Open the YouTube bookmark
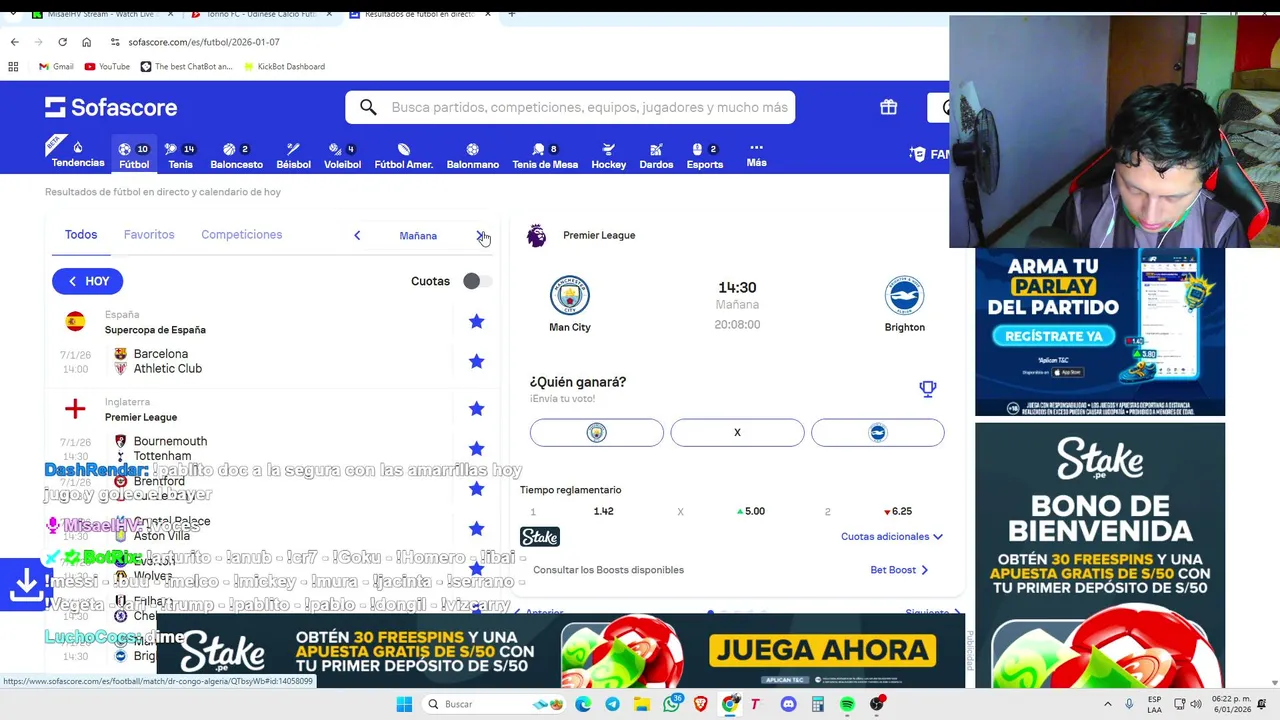This screenshot has height=720, width=1280. click(x=107, y=66)
